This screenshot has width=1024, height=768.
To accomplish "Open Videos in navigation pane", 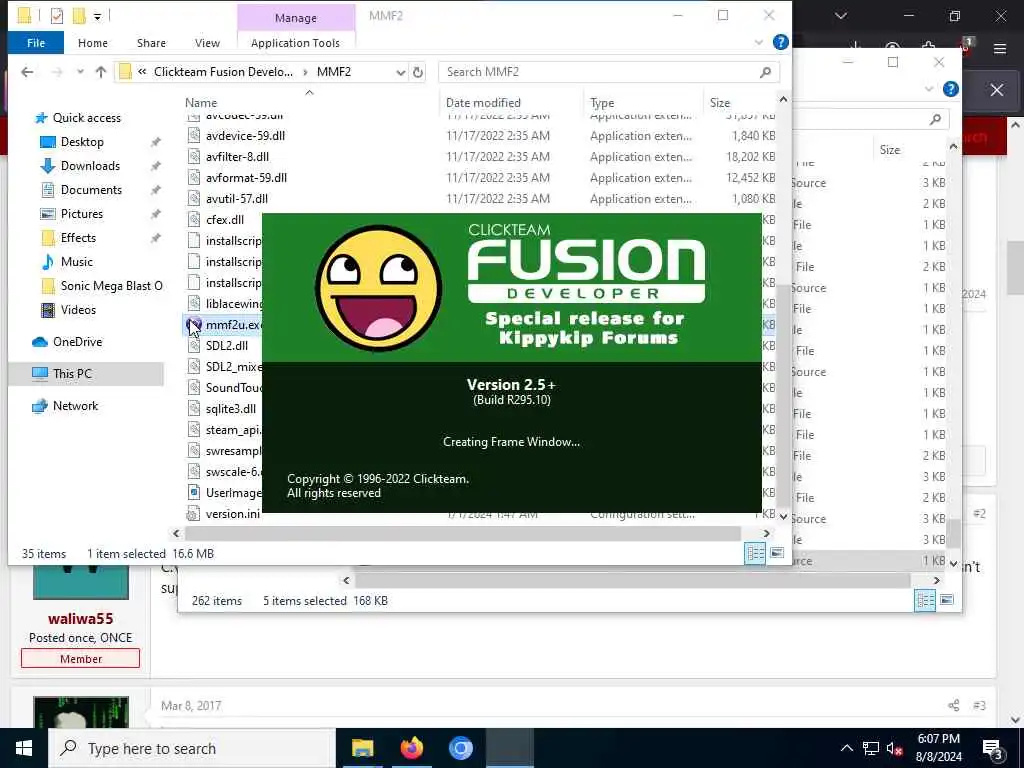I will [x=78, y=310].
